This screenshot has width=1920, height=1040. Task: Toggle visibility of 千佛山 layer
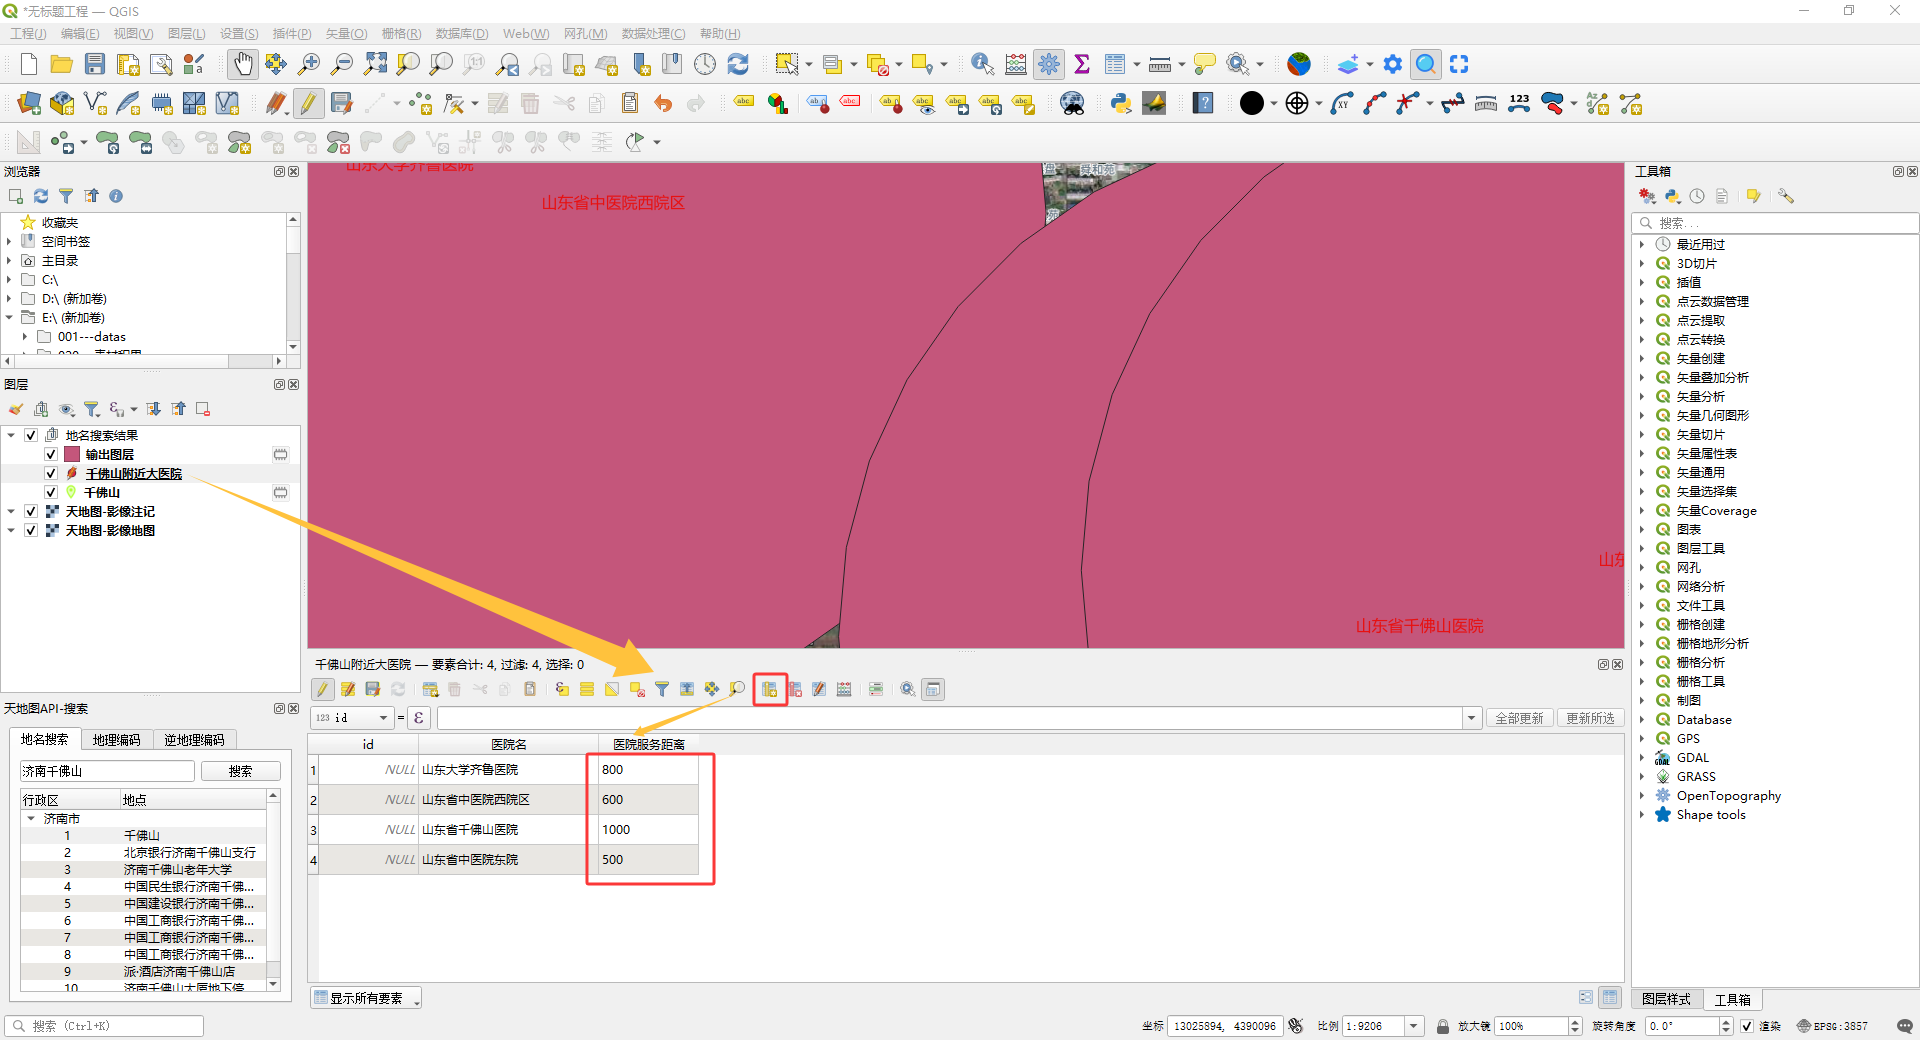pos(51,492)
